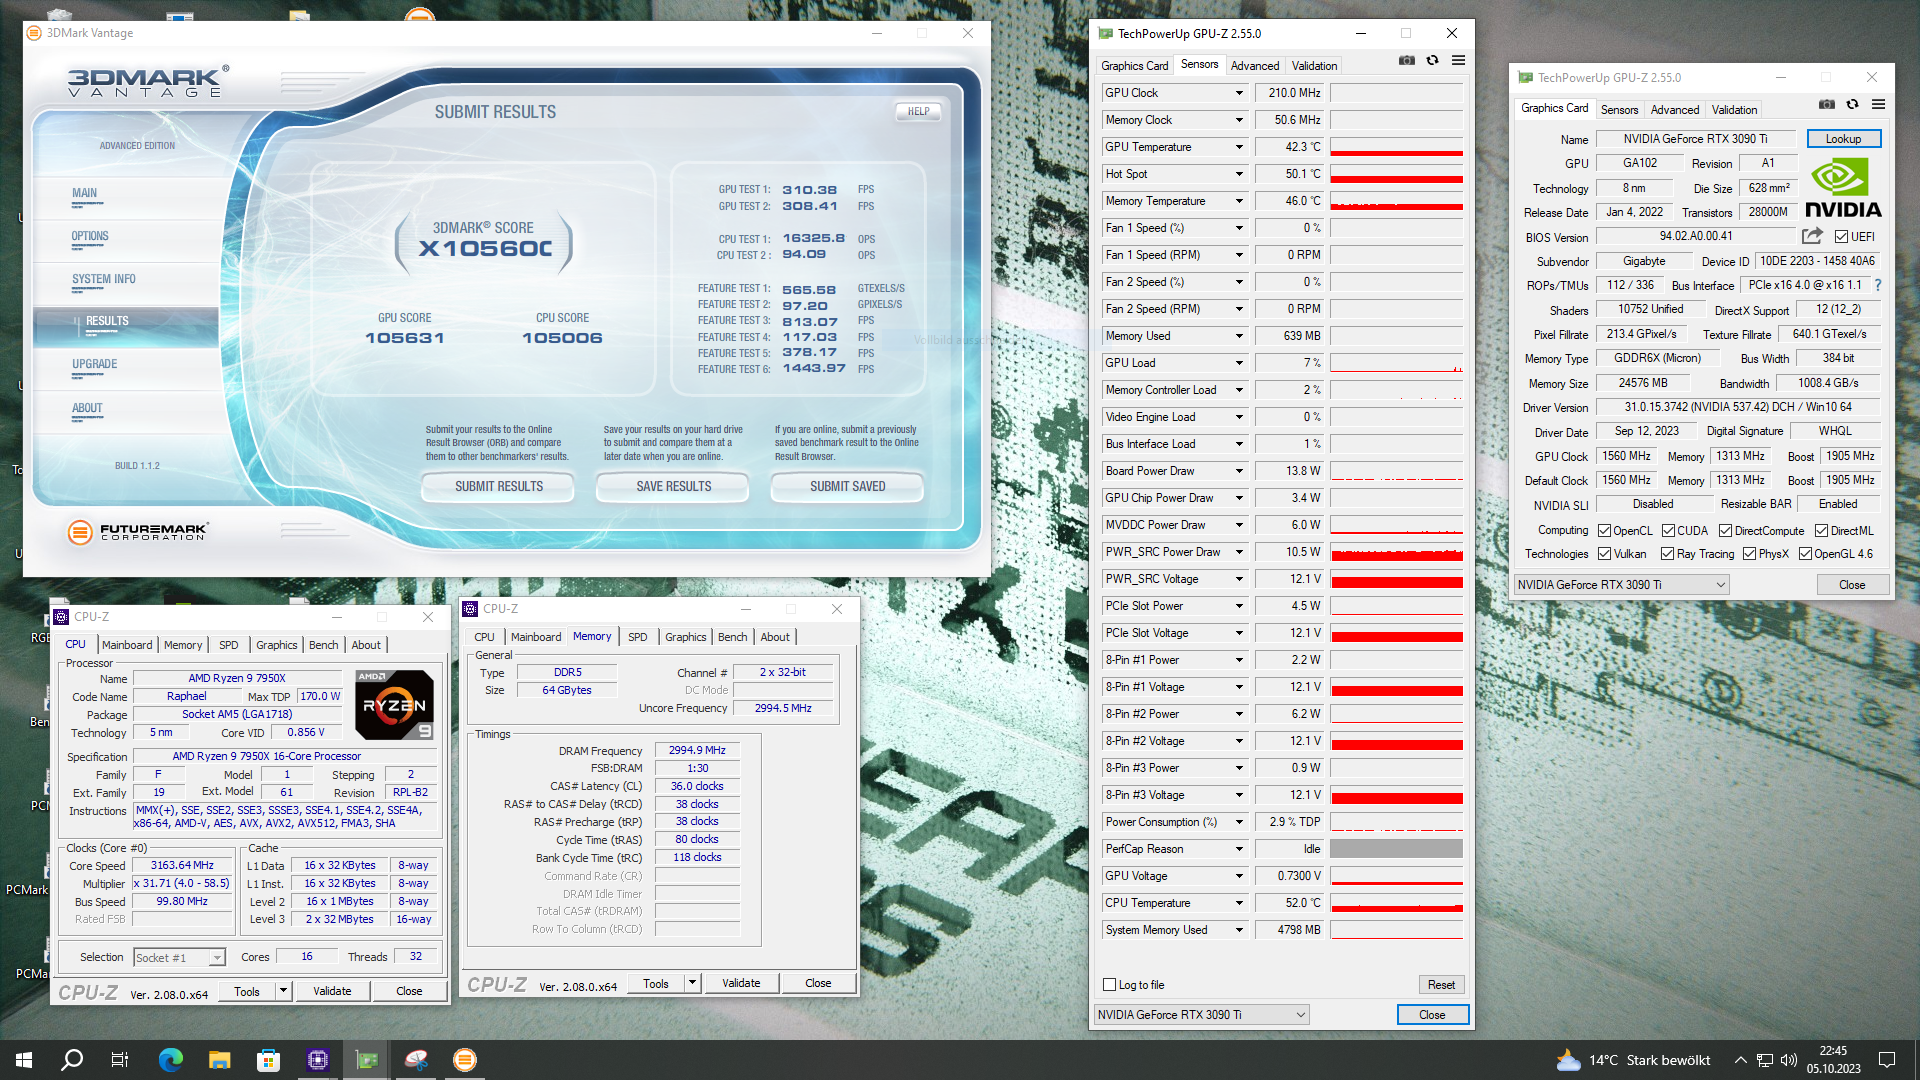Toggle the DirectCompute checkbox
The height and width of the screenshot is (1080, 1920).
pos(1725,531)
